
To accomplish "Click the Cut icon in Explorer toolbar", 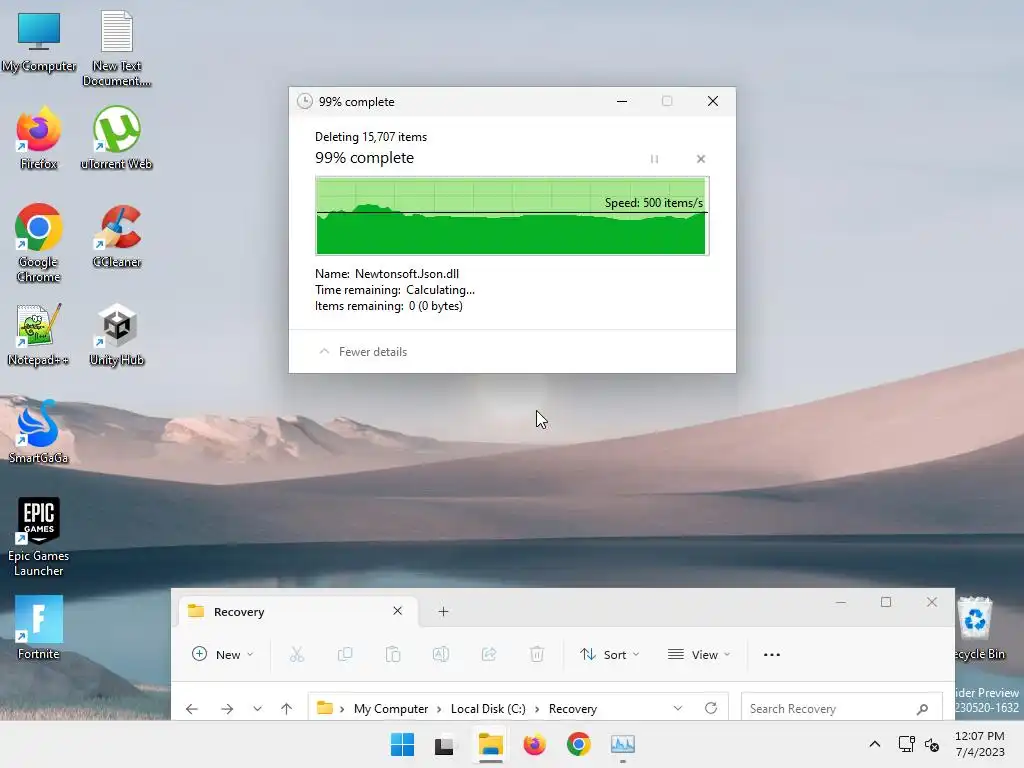I will [x=297, y=654].
